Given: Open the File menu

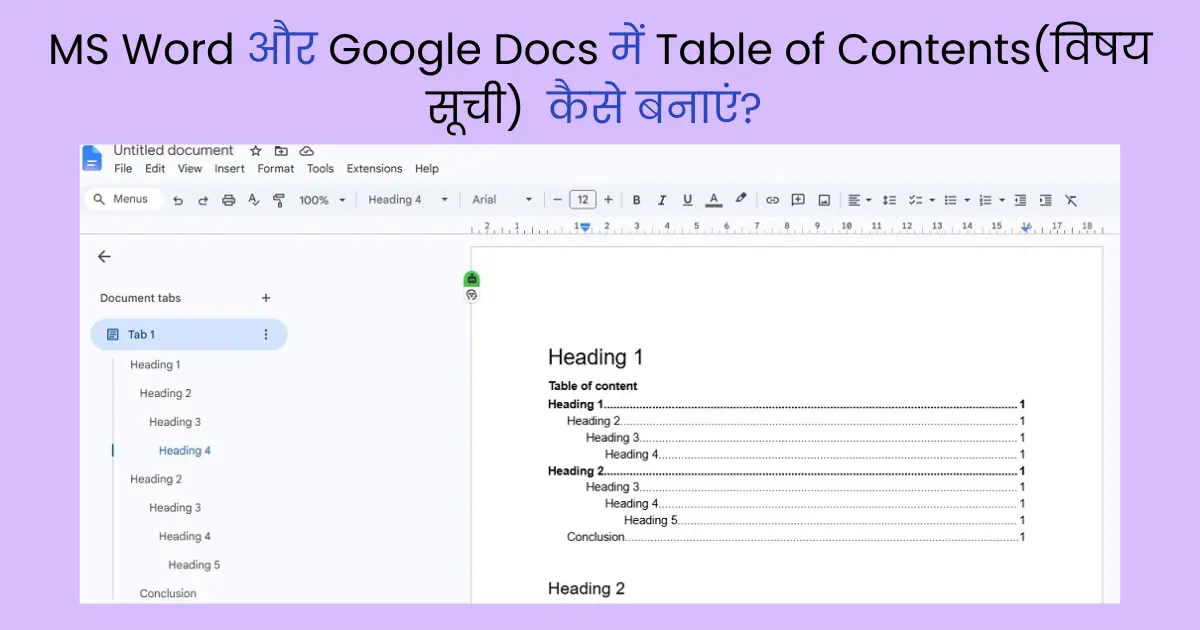Looking at the screenshot, I should point(123,169).
